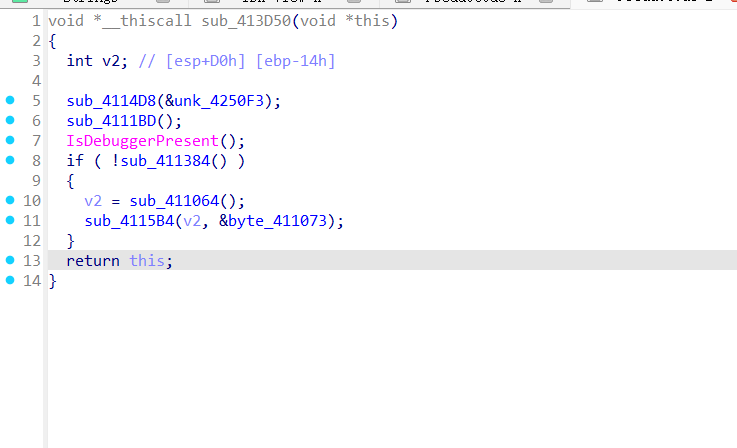Click the [ebp-14h] comment text
Screen dimensions: 737x448
tap(295, 61)
